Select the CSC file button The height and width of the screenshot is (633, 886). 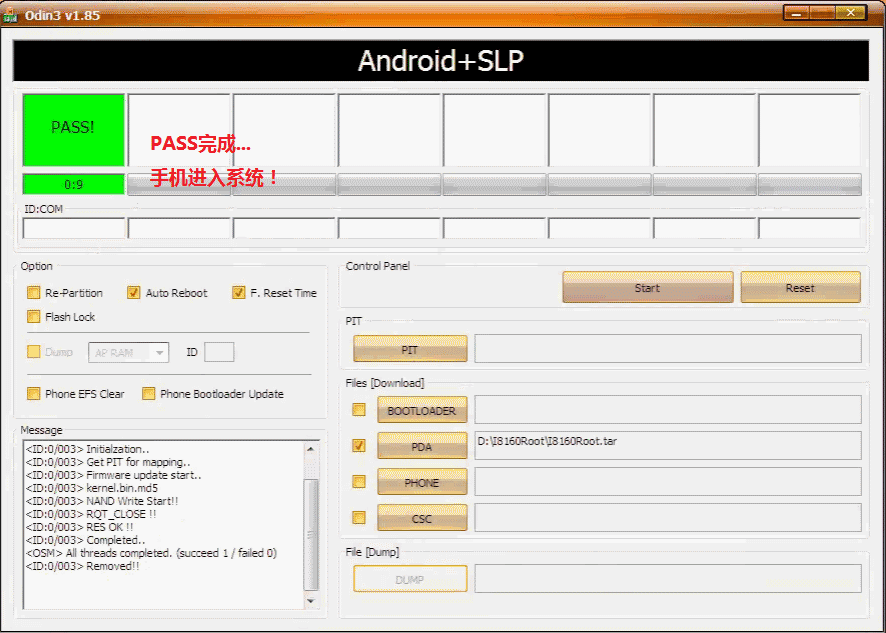tap(422, 518)
